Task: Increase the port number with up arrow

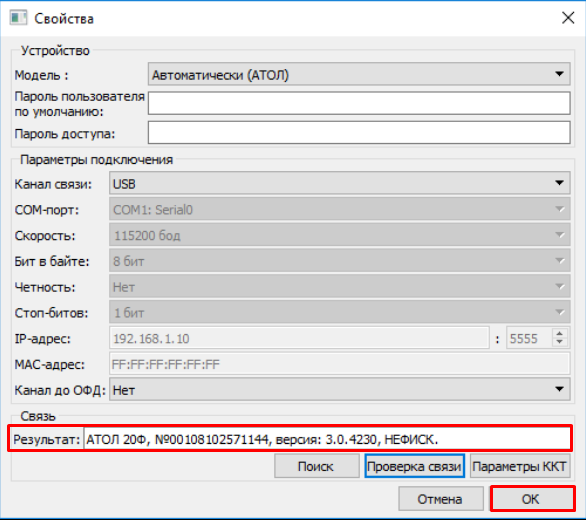Action: click(x=559, y=333)
